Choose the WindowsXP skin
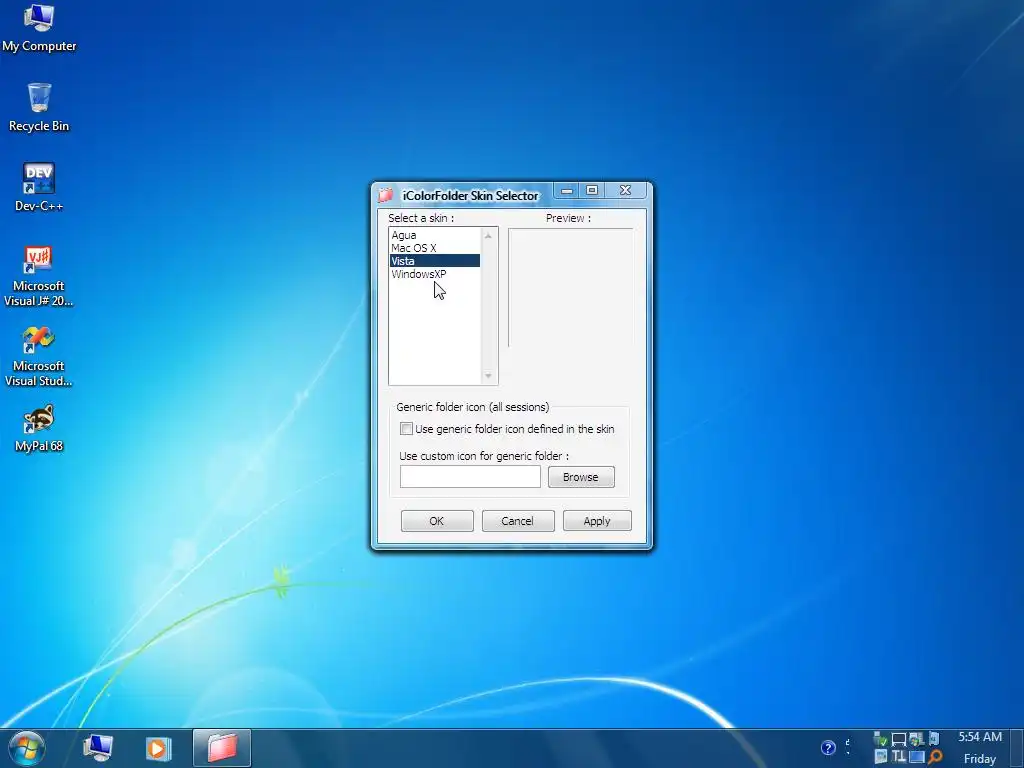The height and width of the screenshot is (768, 1024). pos(434,274)
